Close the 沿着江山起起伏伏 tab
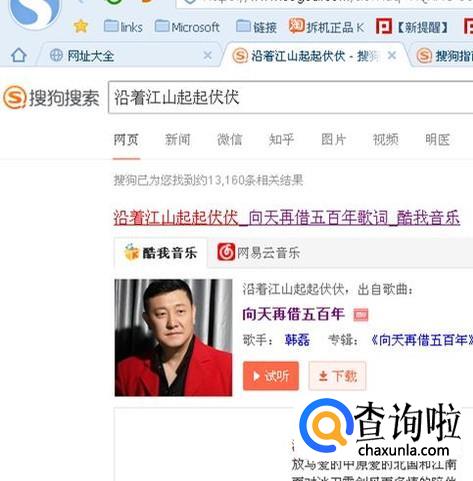The height and width of the screenshot is (481, 473). [x=392, y=55]
